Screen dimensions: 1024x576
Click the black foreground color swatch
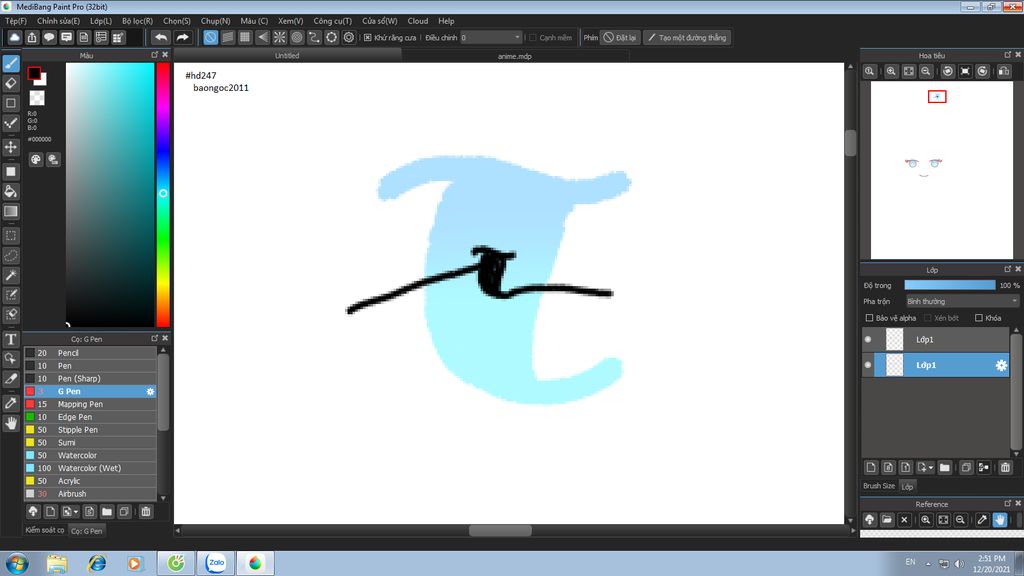[34, 74]
